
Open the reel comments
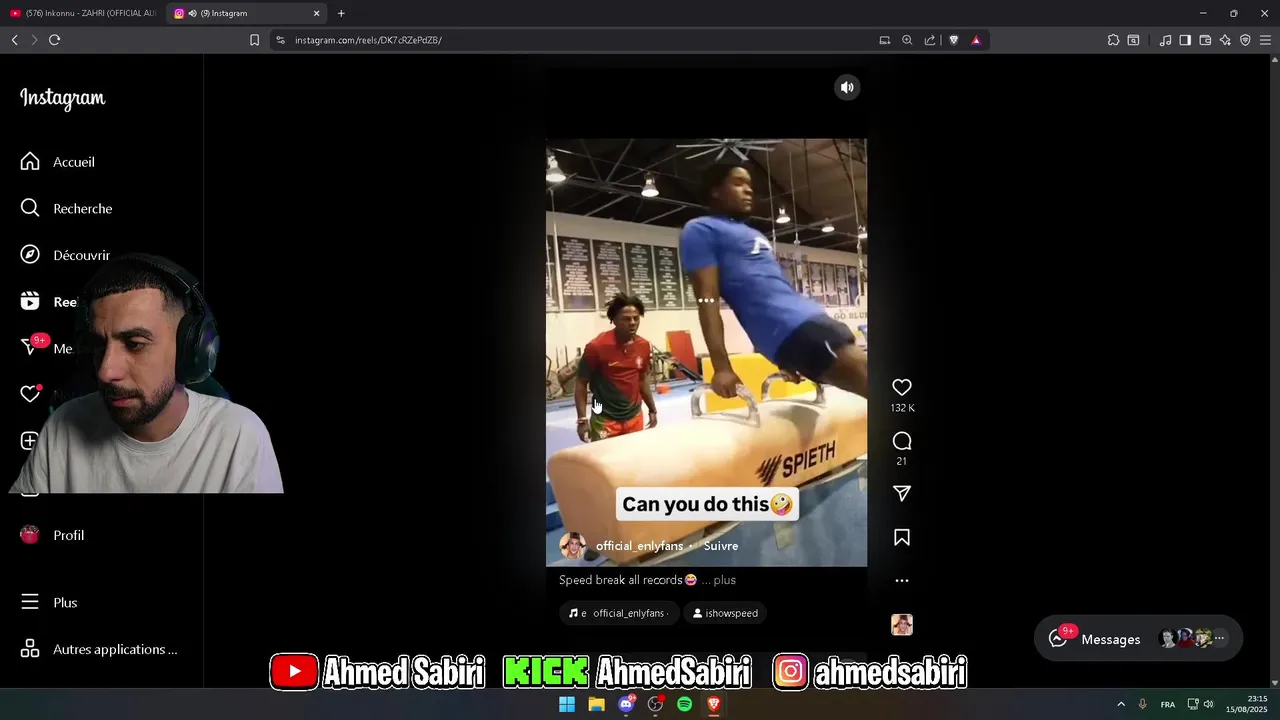902,441
